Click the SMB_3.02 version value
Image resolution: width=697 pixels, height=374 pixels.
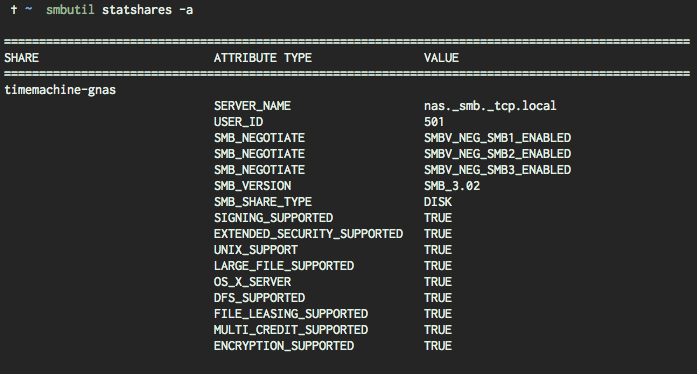(452, 186)
